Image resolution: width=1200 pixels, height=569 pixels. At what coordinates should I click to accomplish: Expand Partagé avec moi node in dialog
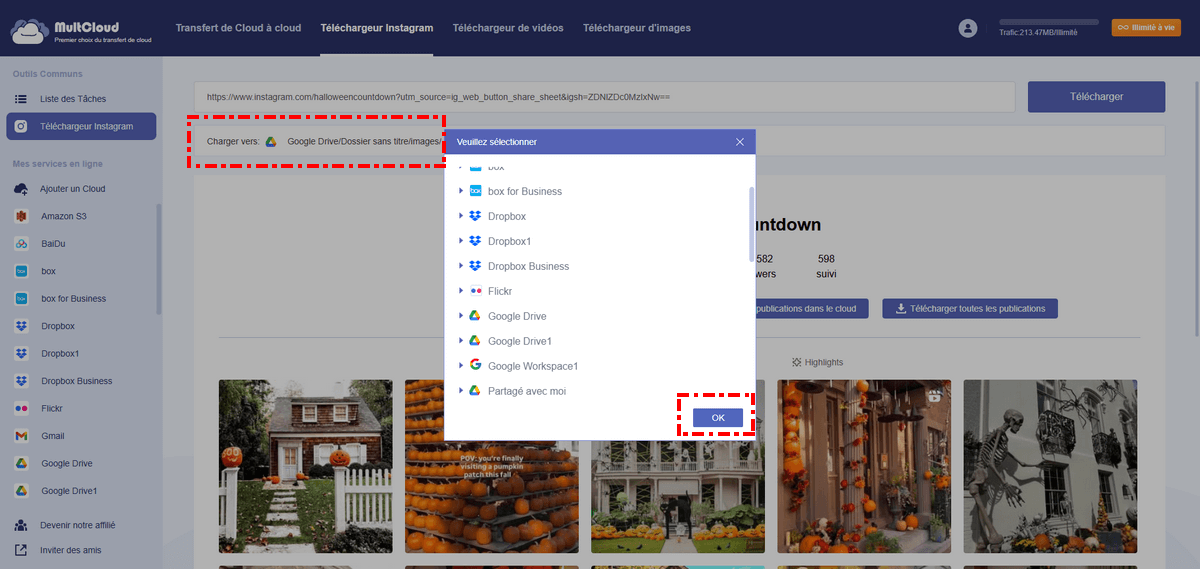click(461, 391)
